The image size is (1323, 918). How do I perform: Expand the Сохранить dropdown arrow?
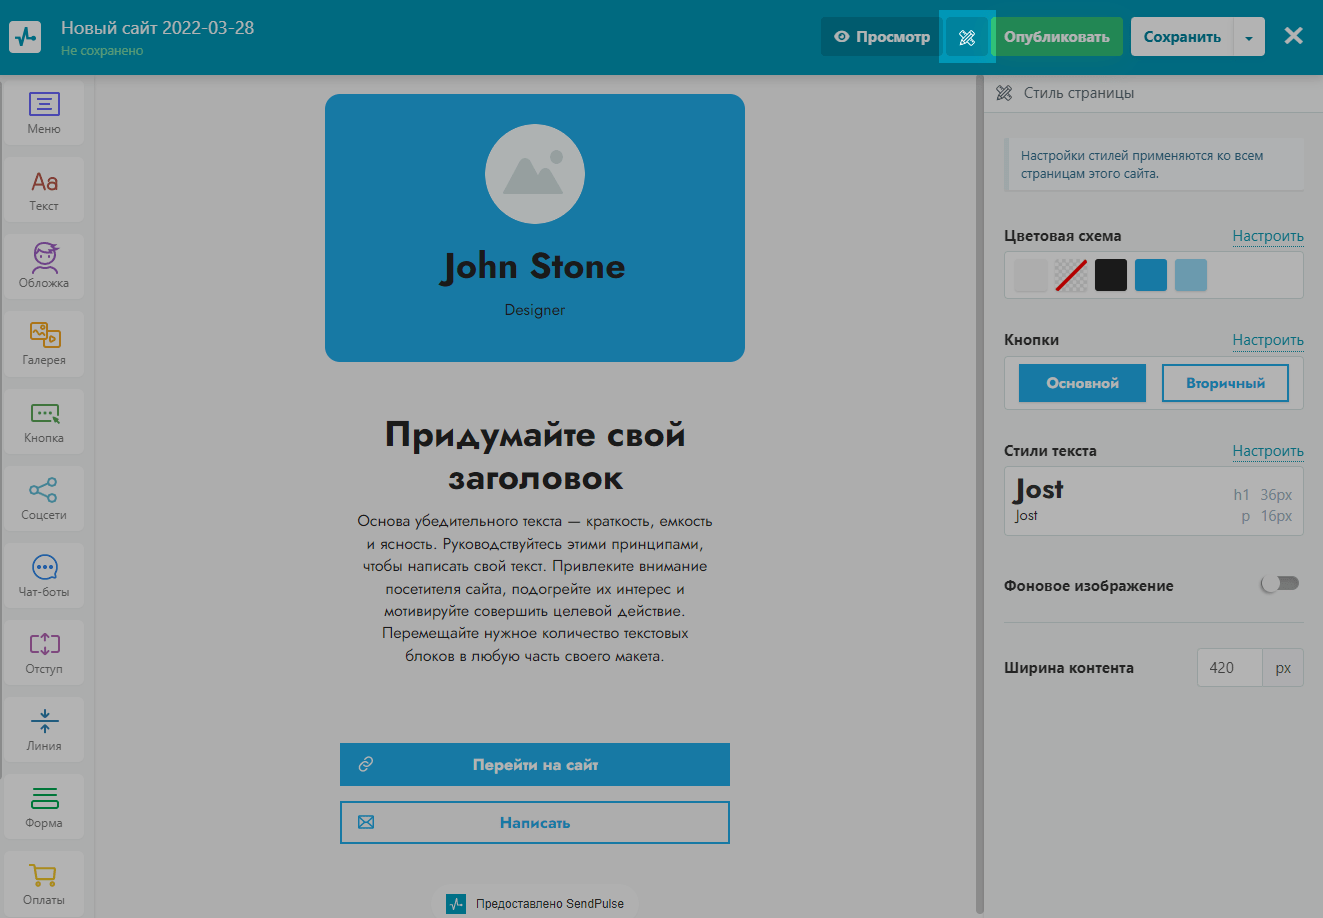(1249, 37)
